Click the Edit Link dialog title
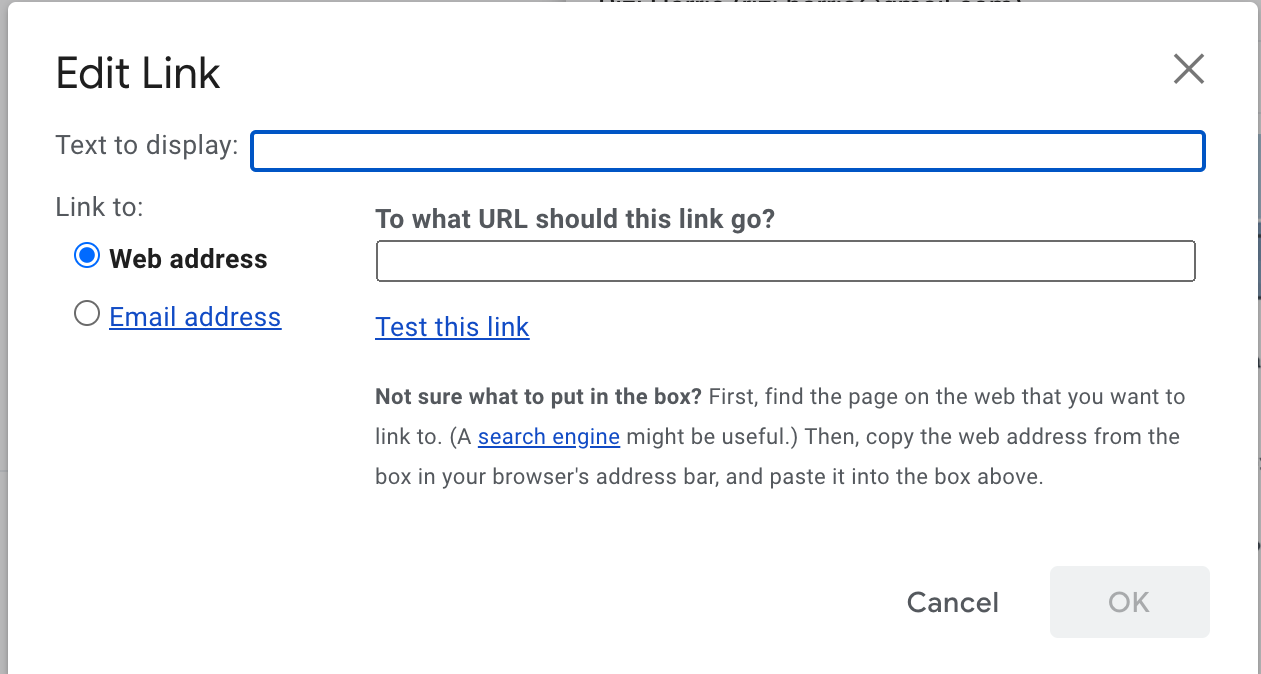The height and width of the screenshot is (674, 1261). pyautogui.click(x=138, y=74)
